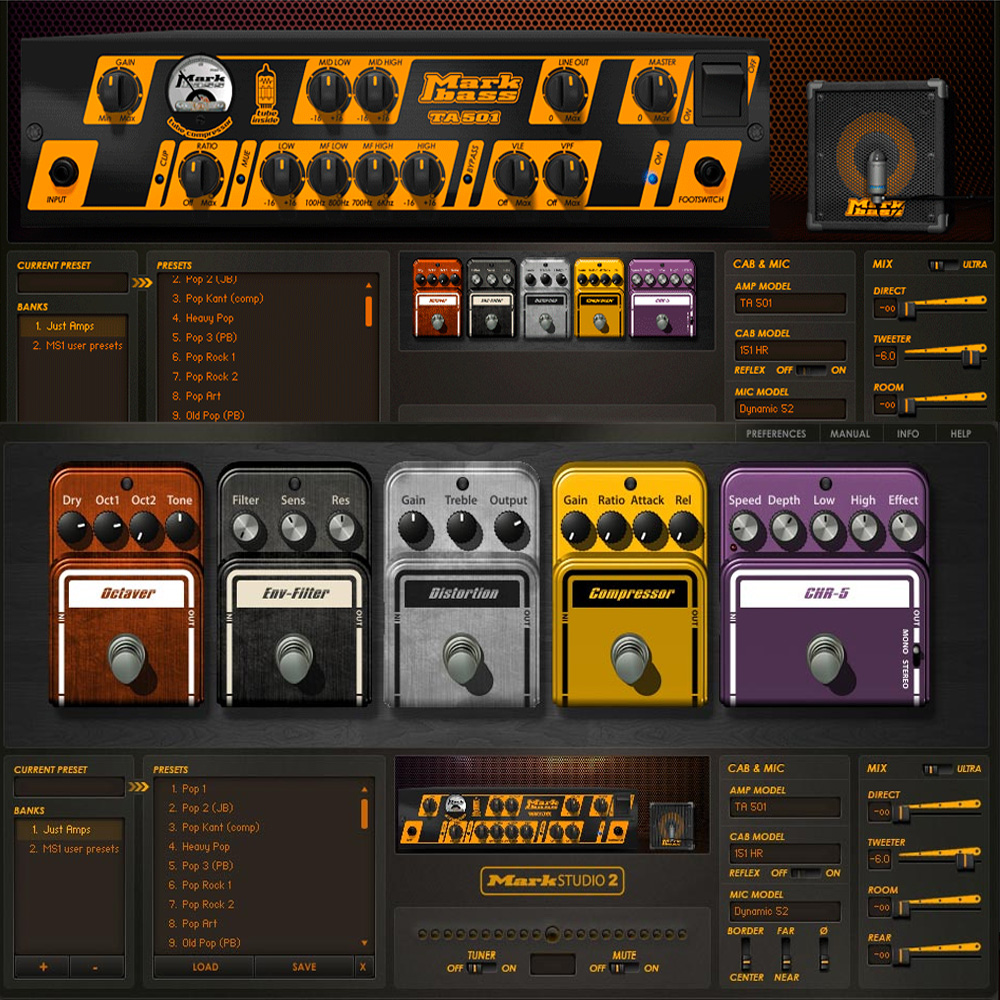1000x1000 pixels.
Task: Open Amp Model TA 501 selector in amp view
Action: pyautogui.click(x=790, y=304)
